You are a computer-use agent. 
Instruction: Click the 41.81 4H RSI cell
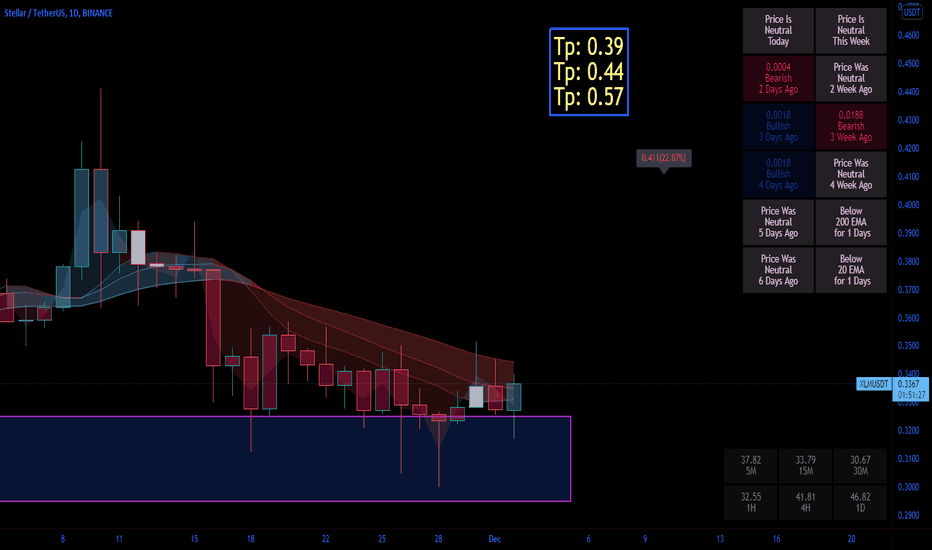pyautogui.click(x=805, y=502)
